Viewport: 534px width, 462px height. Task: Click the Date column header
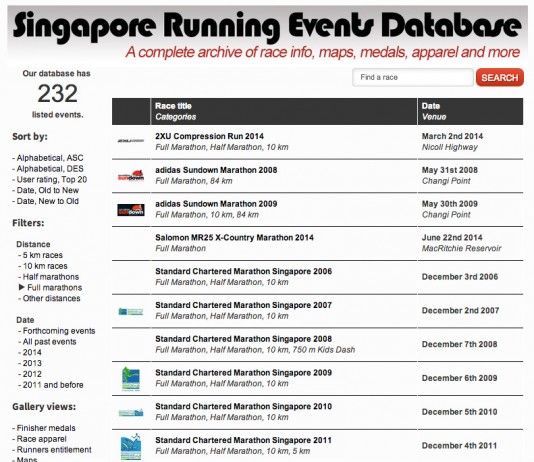click(431, 106)
